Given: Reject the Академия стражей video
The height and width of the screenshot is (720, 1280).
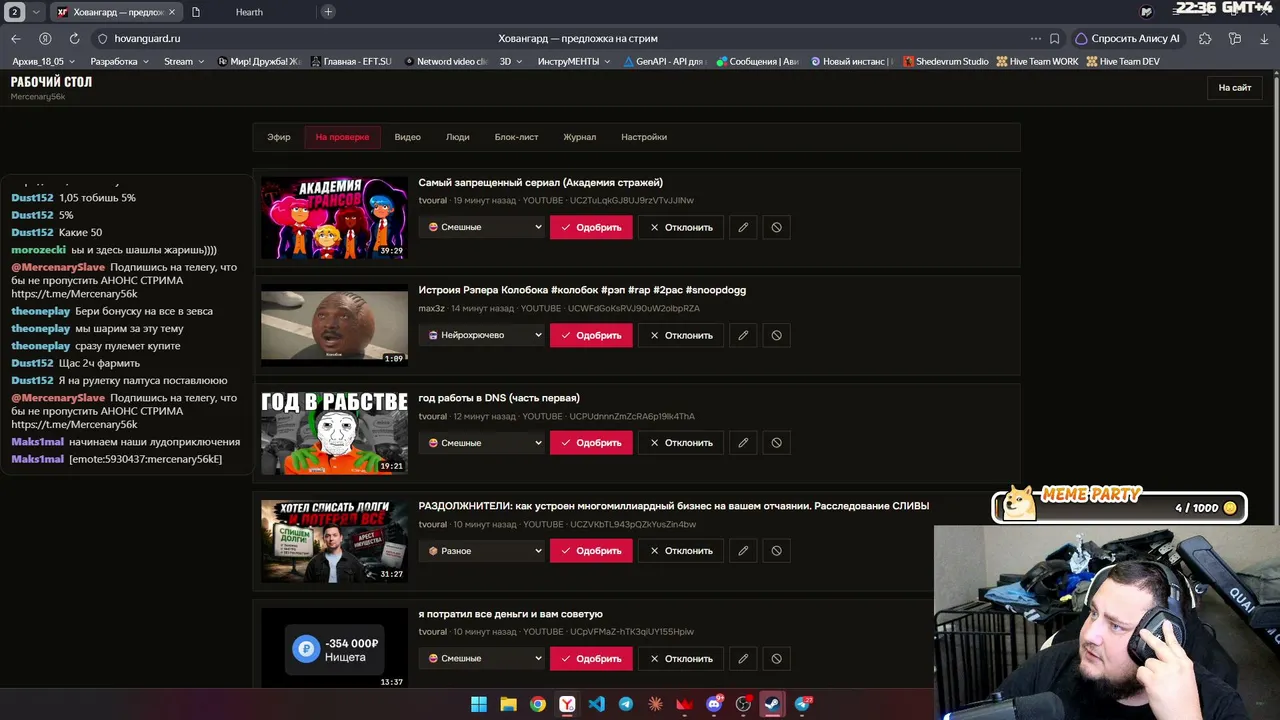Looking at the screenshot, I should (681, 227).
